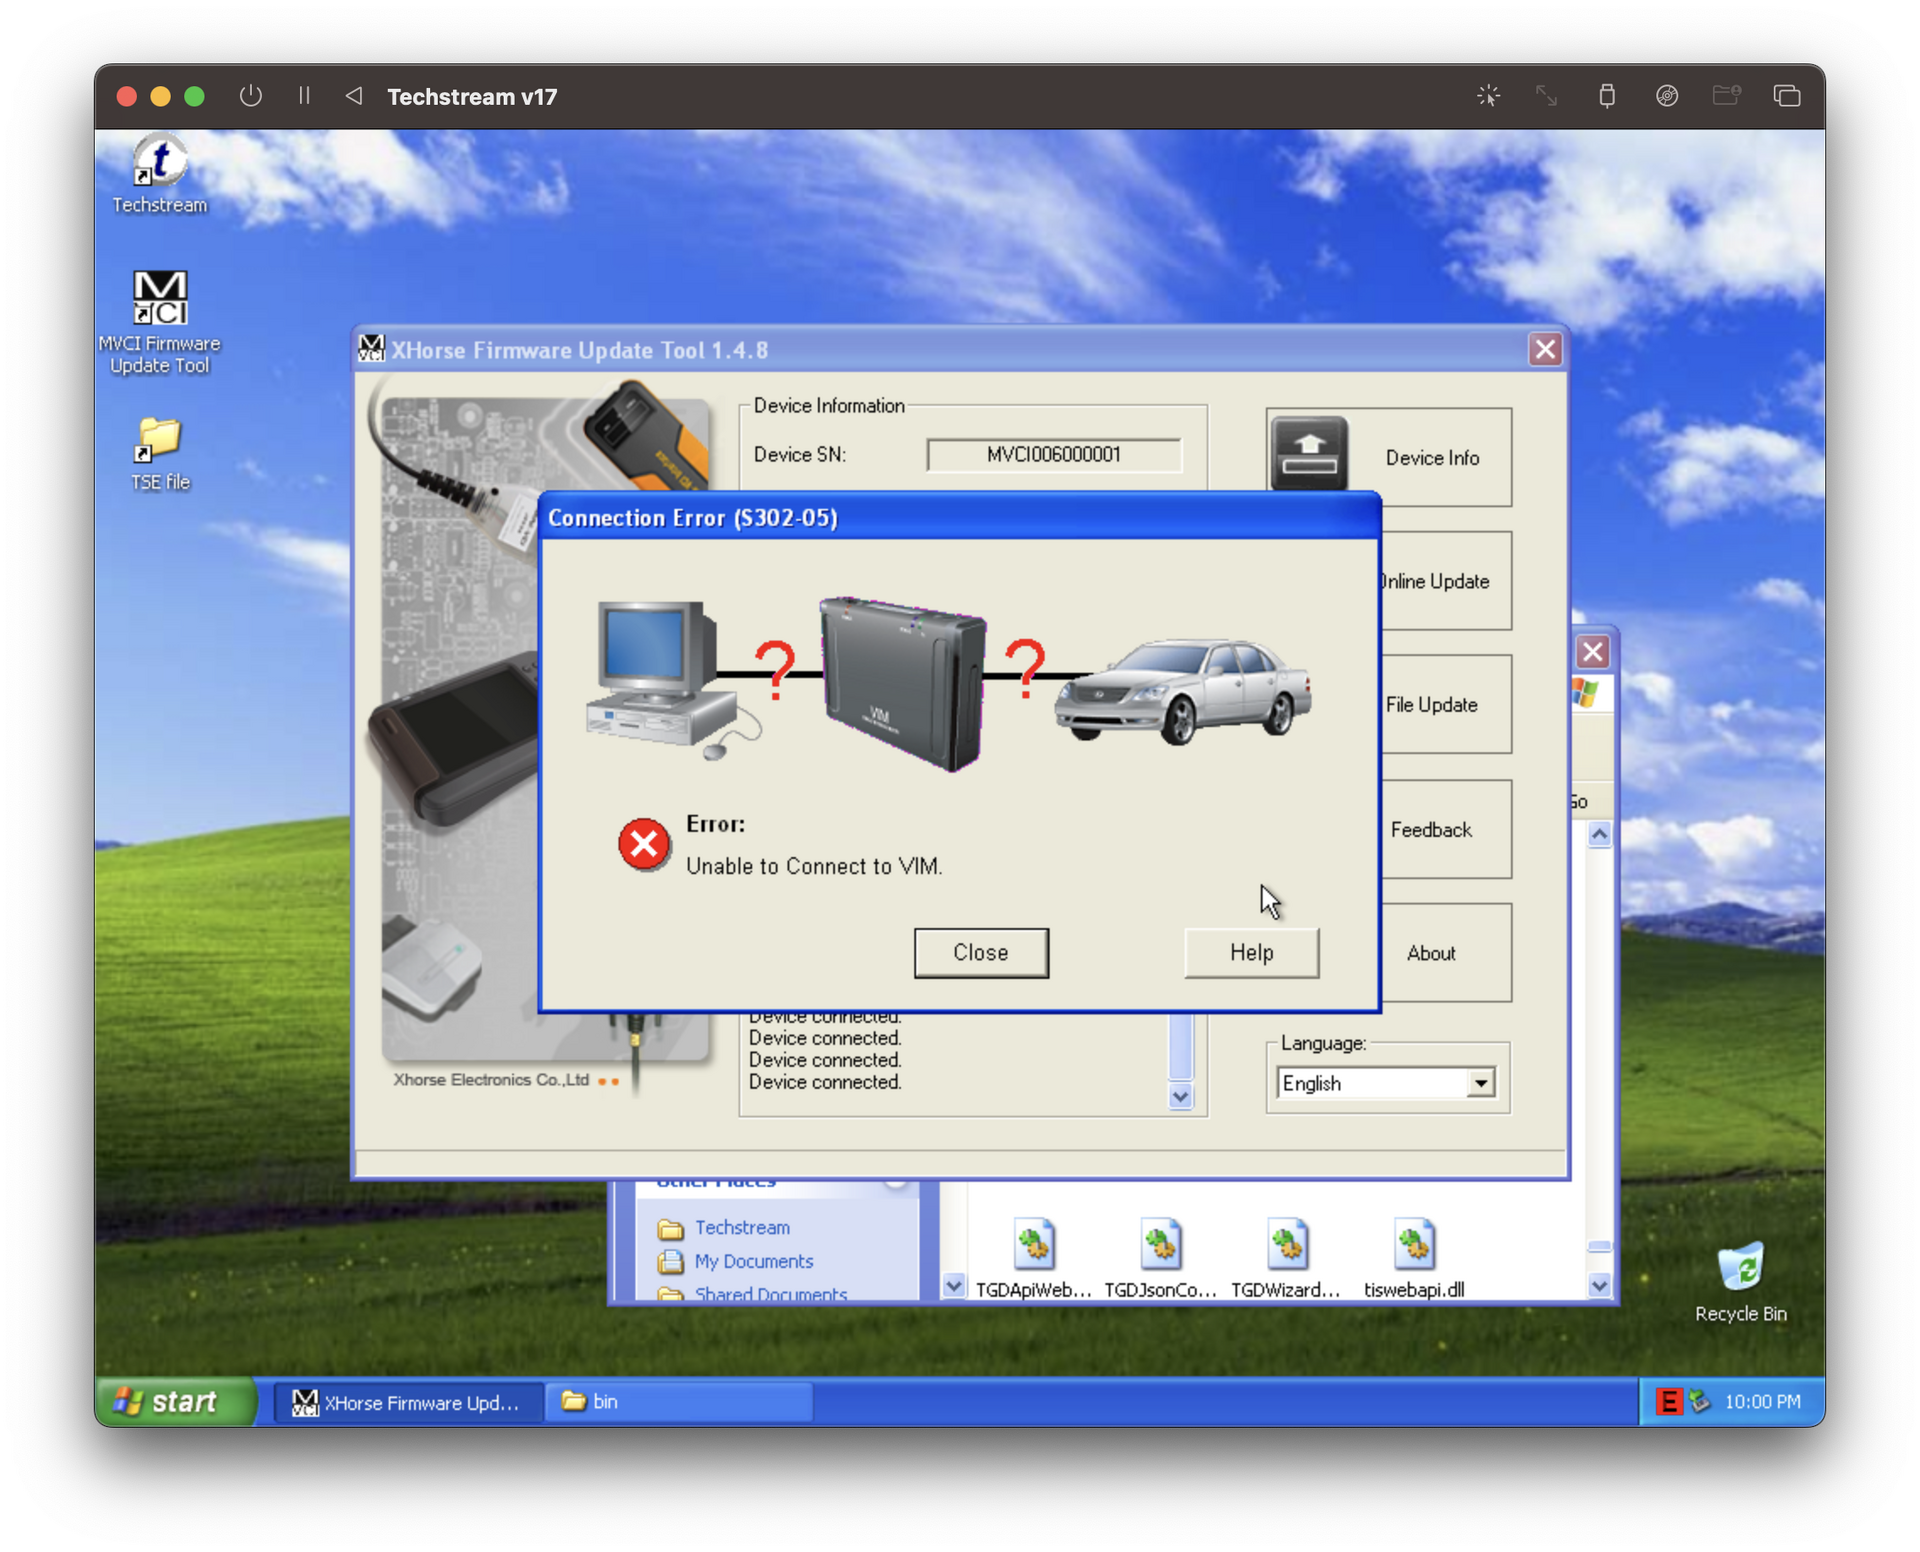1920x1552 pixels.
Task: Open the Recycle Bin
Action: tap(1740, 1282)
